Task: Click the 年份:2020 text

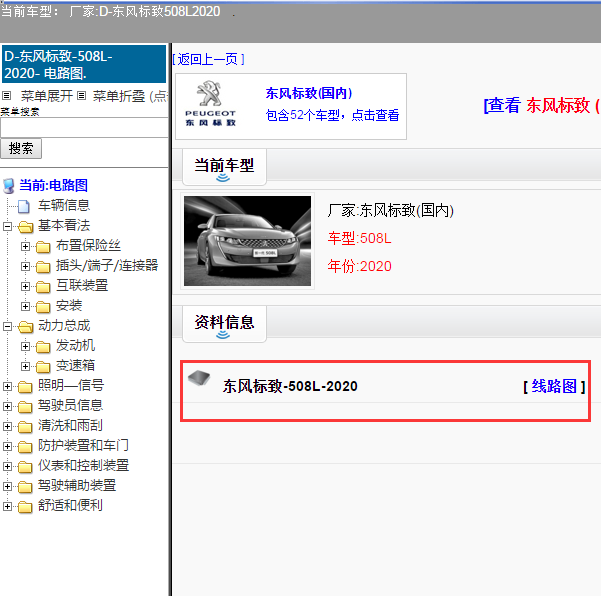Action: tap(360, 266)
